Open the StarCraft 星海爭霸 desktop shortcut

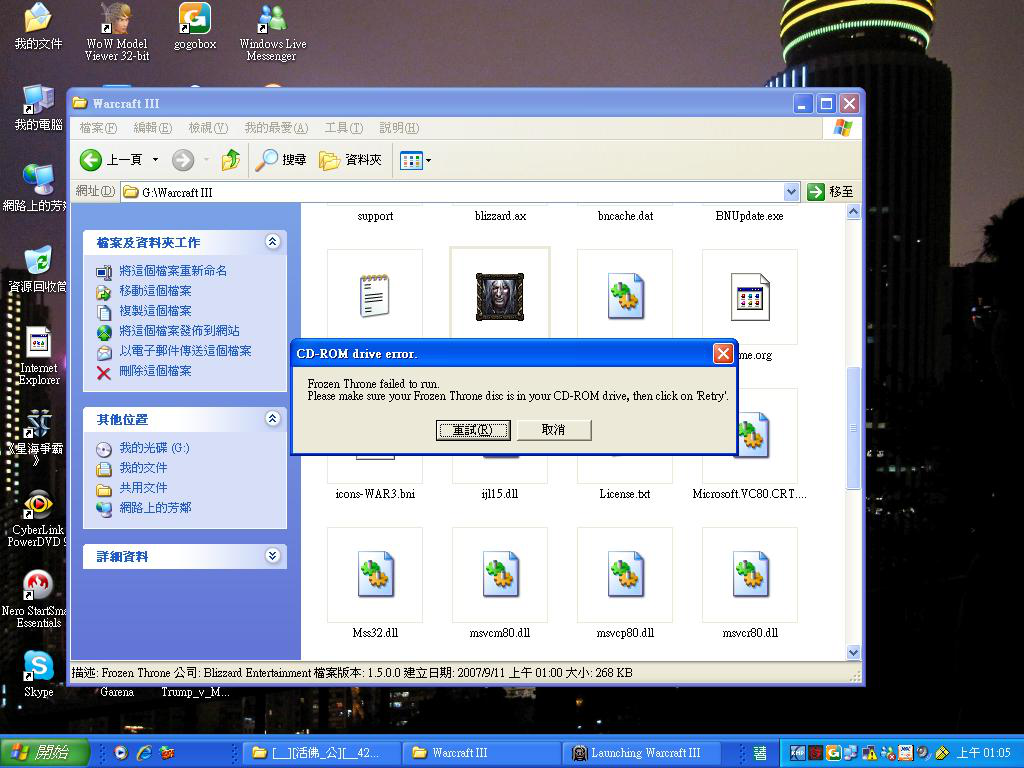coord(36,437)
